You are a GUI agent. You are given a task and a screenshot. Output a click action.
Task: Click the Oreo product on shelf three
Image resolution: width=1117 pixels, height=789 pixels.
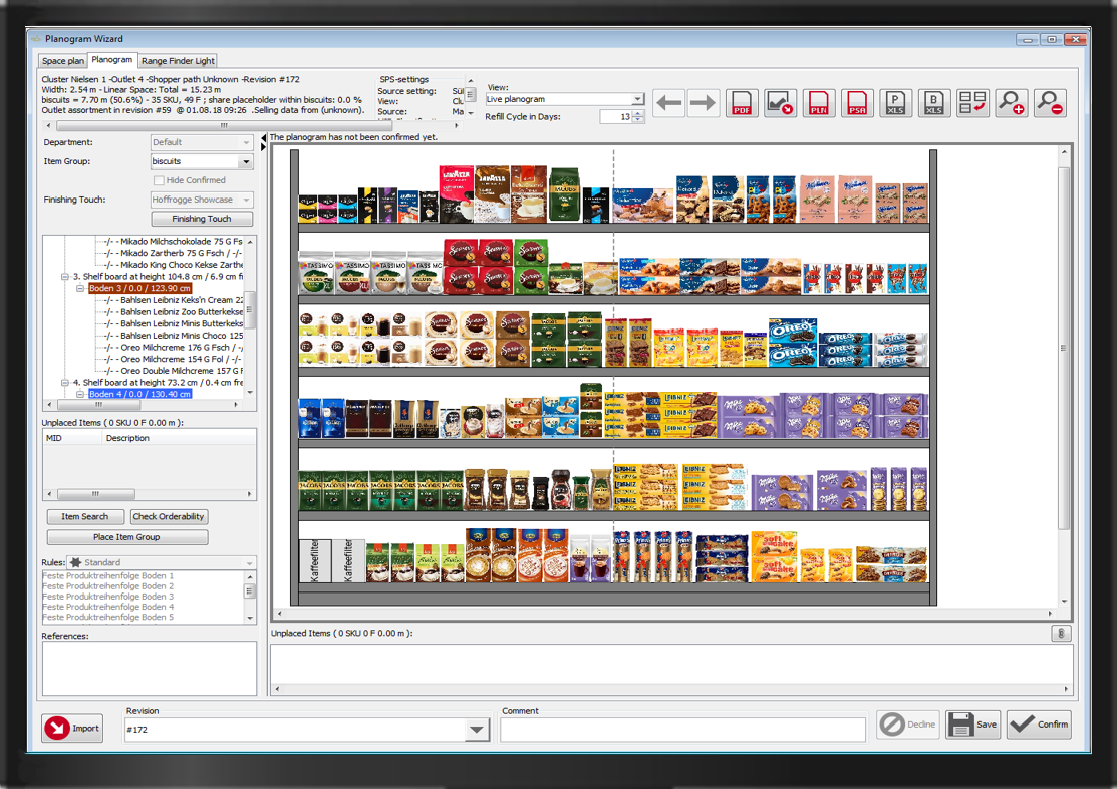point(793,343)
